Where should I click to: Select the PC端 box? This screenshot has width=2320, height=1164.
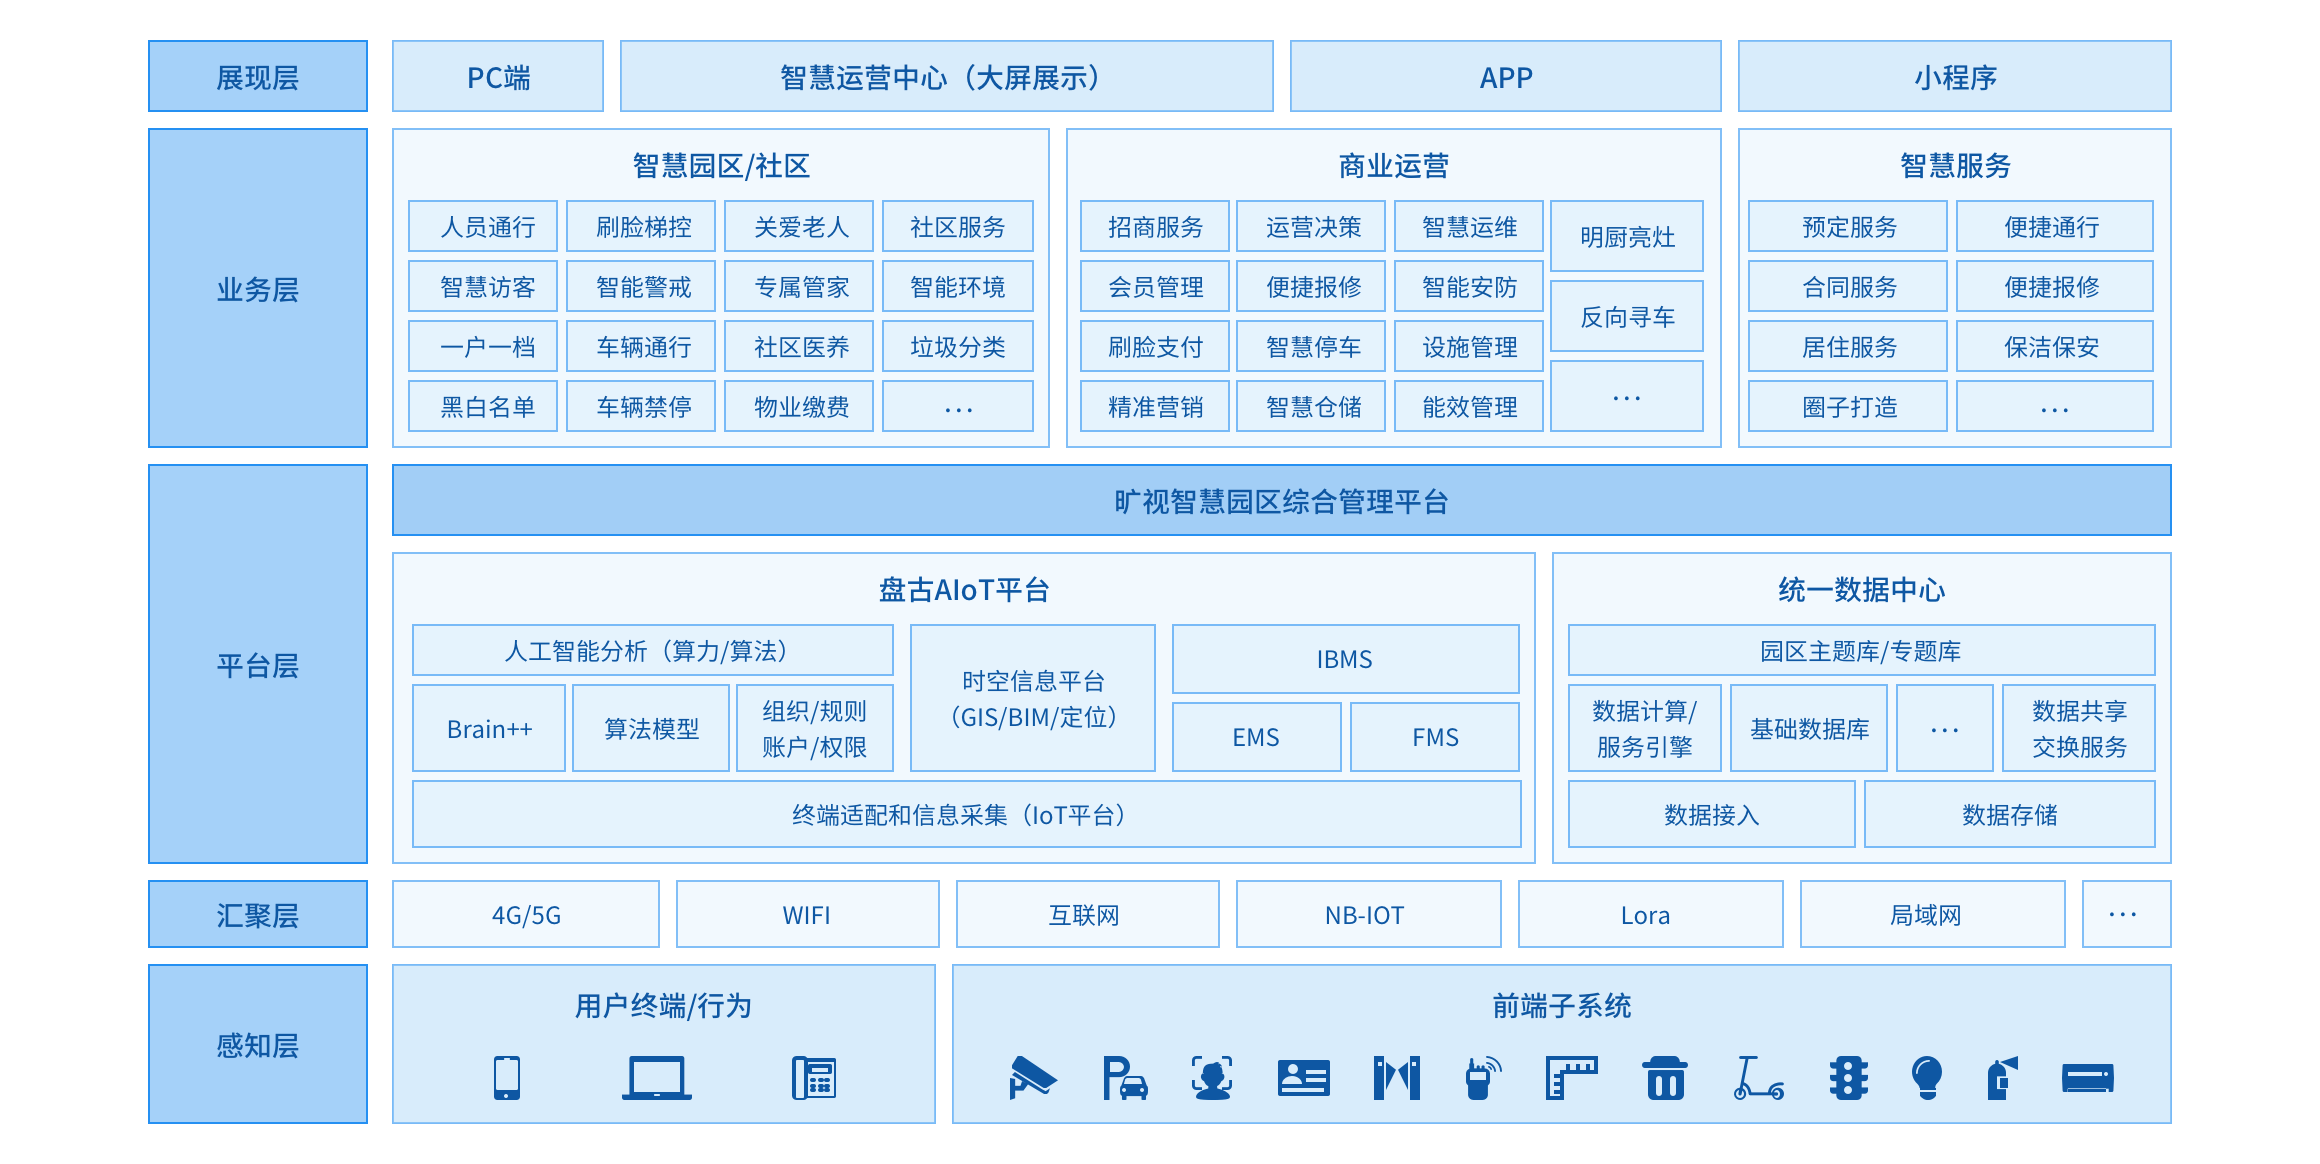498,77
